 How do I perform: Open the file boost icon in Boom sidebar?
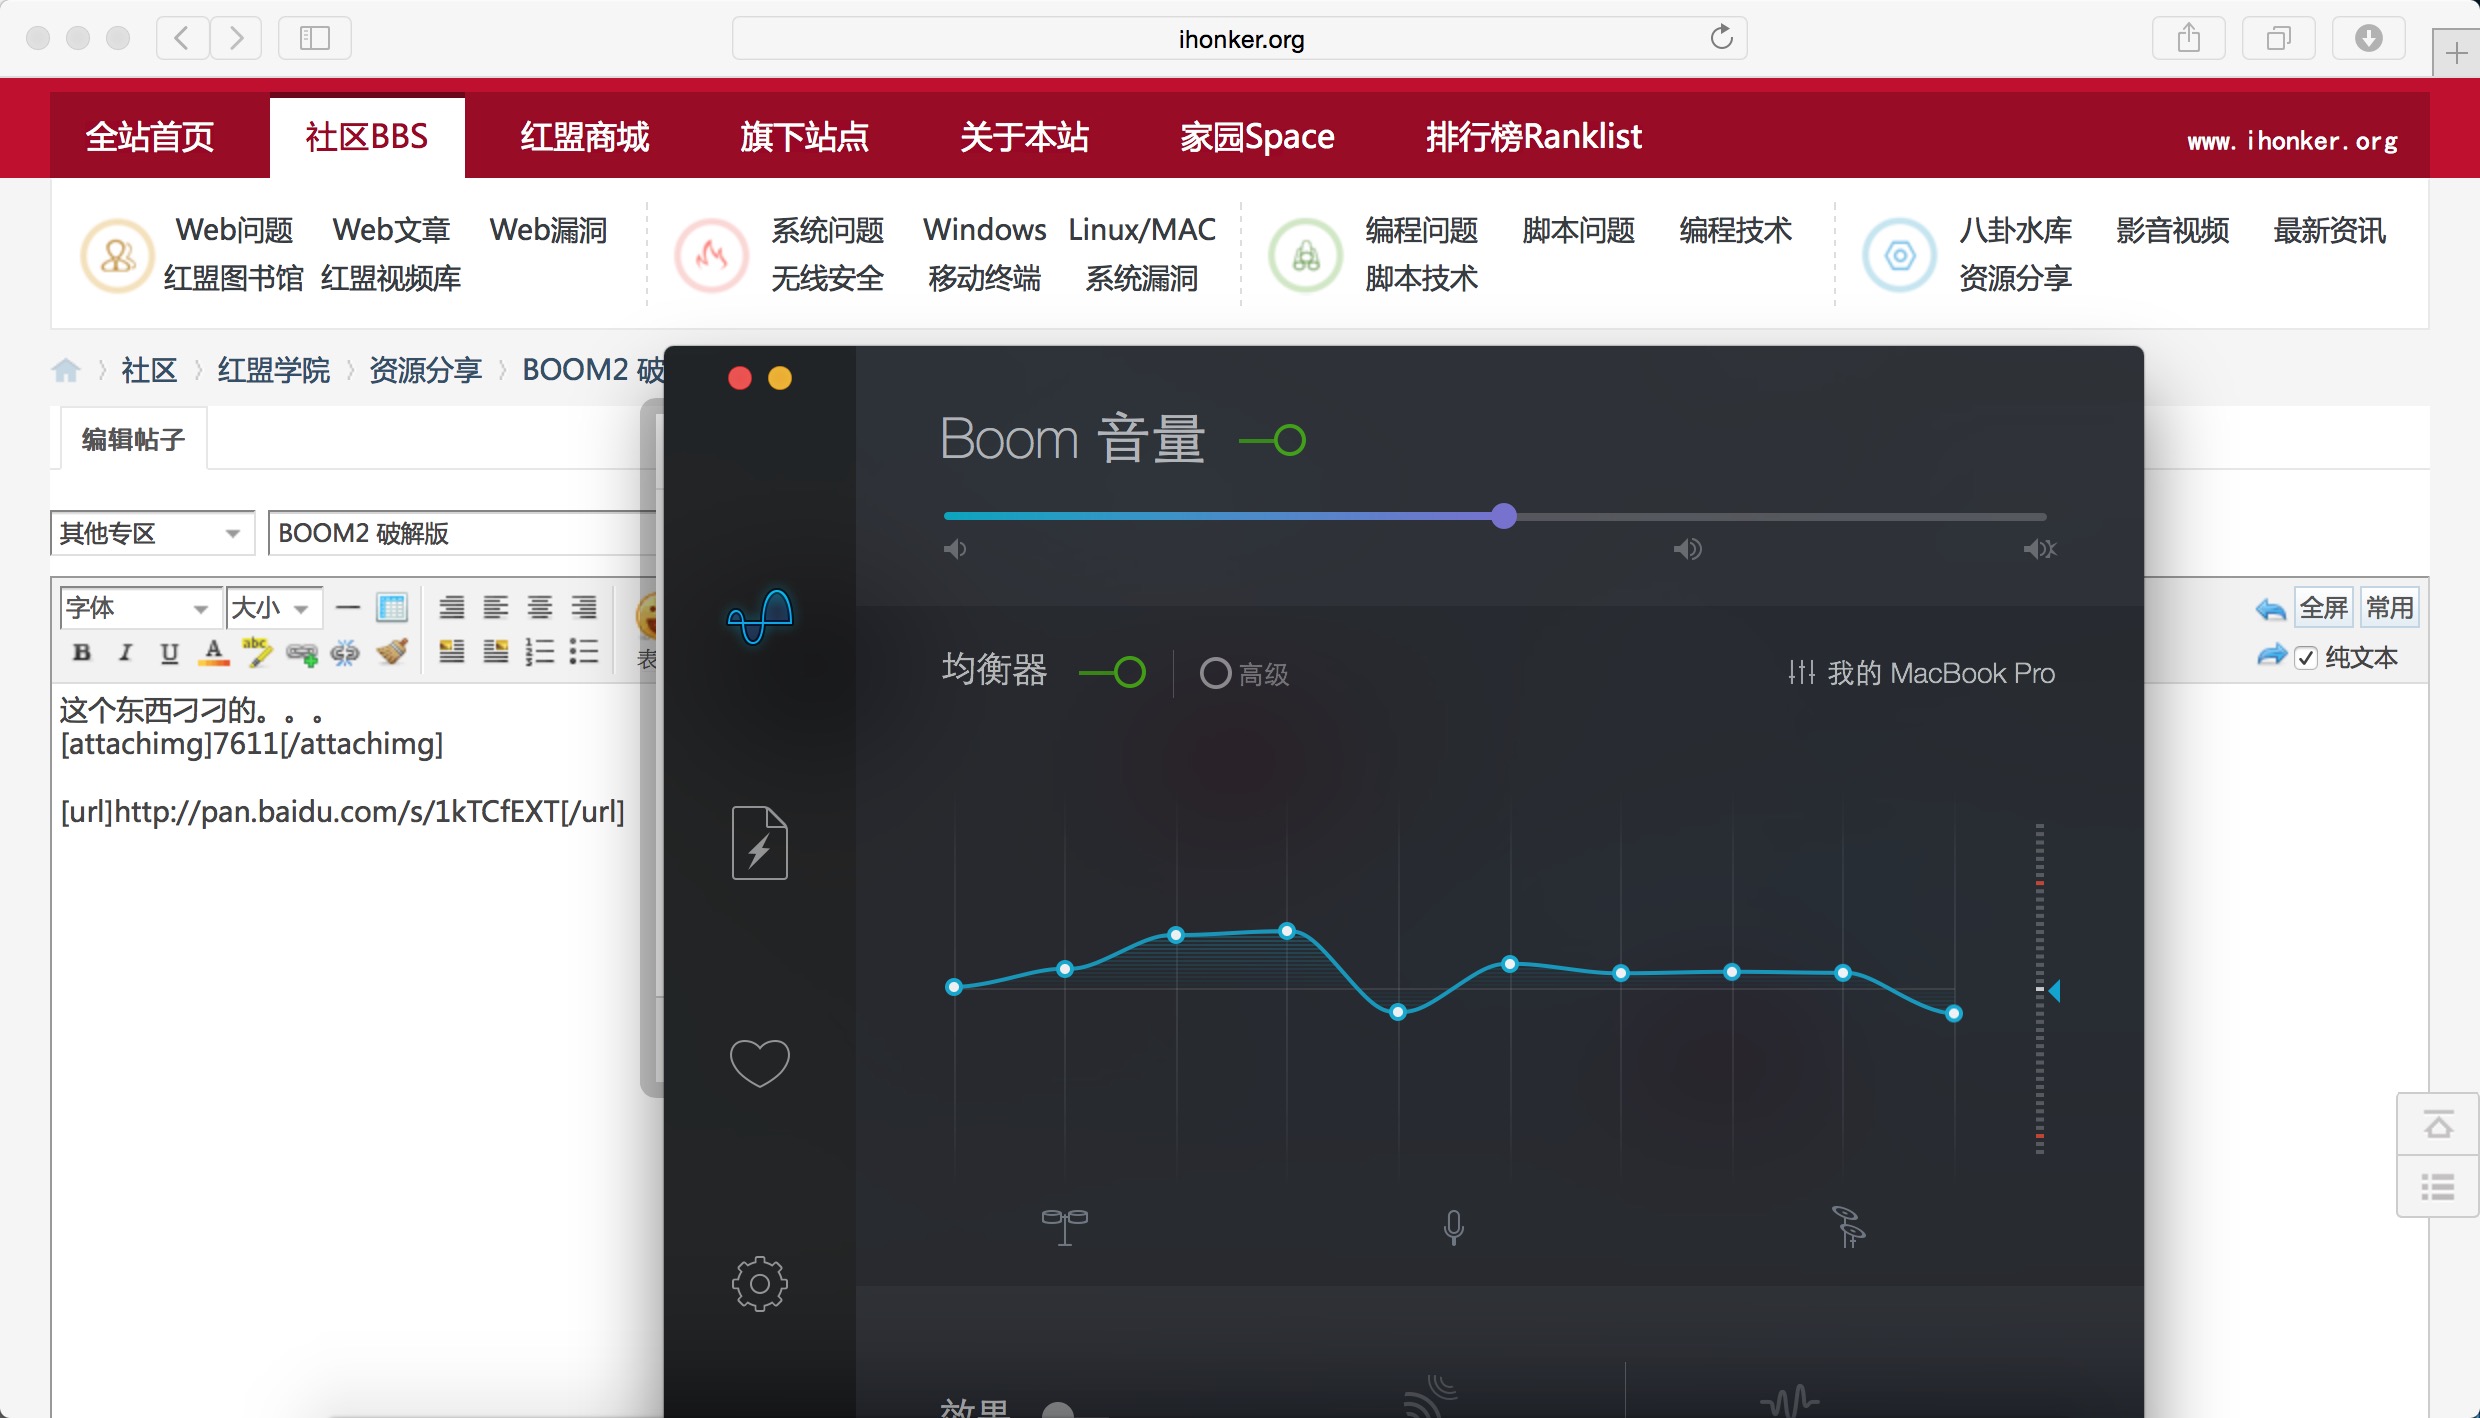760,843
